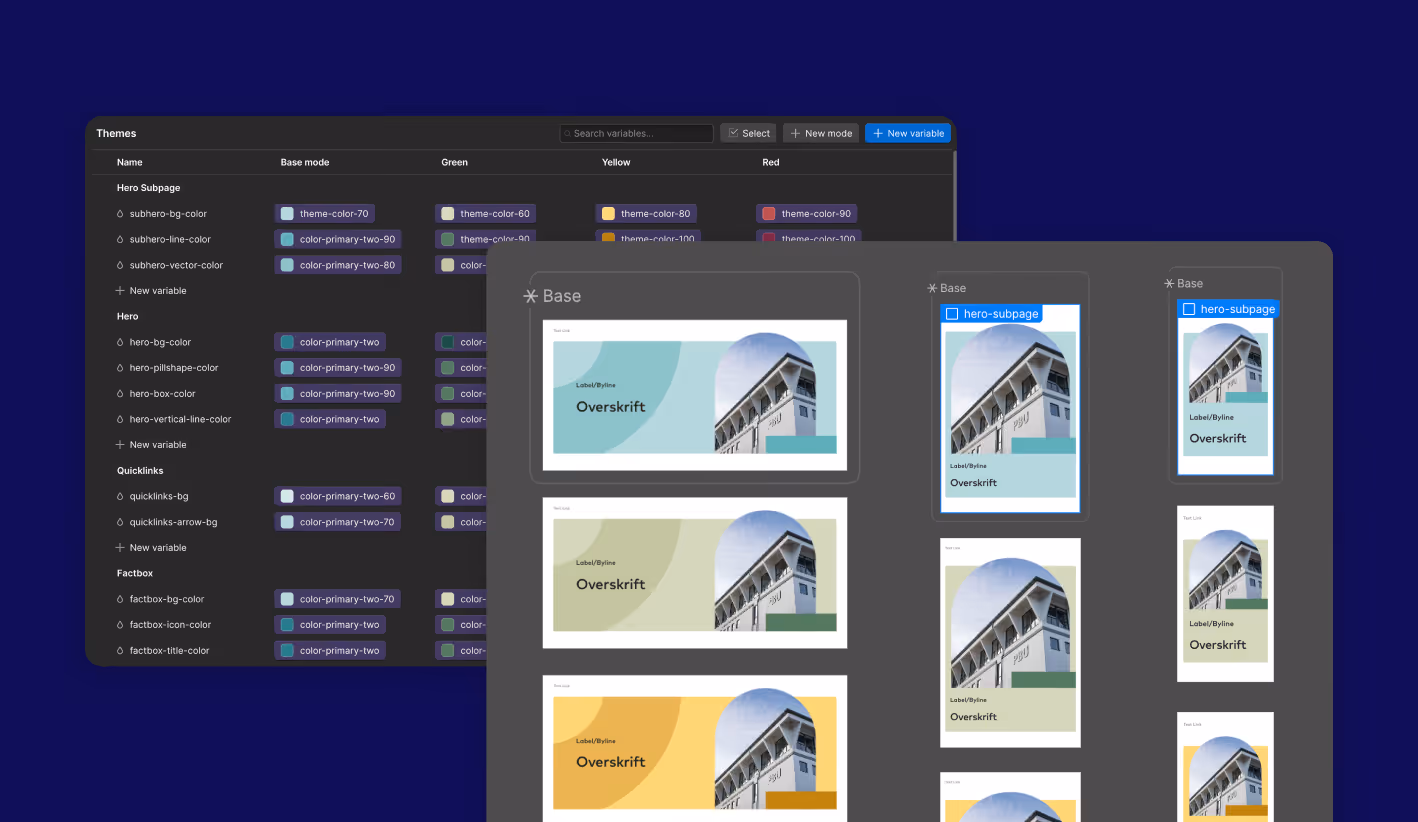Viewport: 1418px width, 822px height.
Task: Click the subhero-bg-color variable name
Action: (168, 214)
